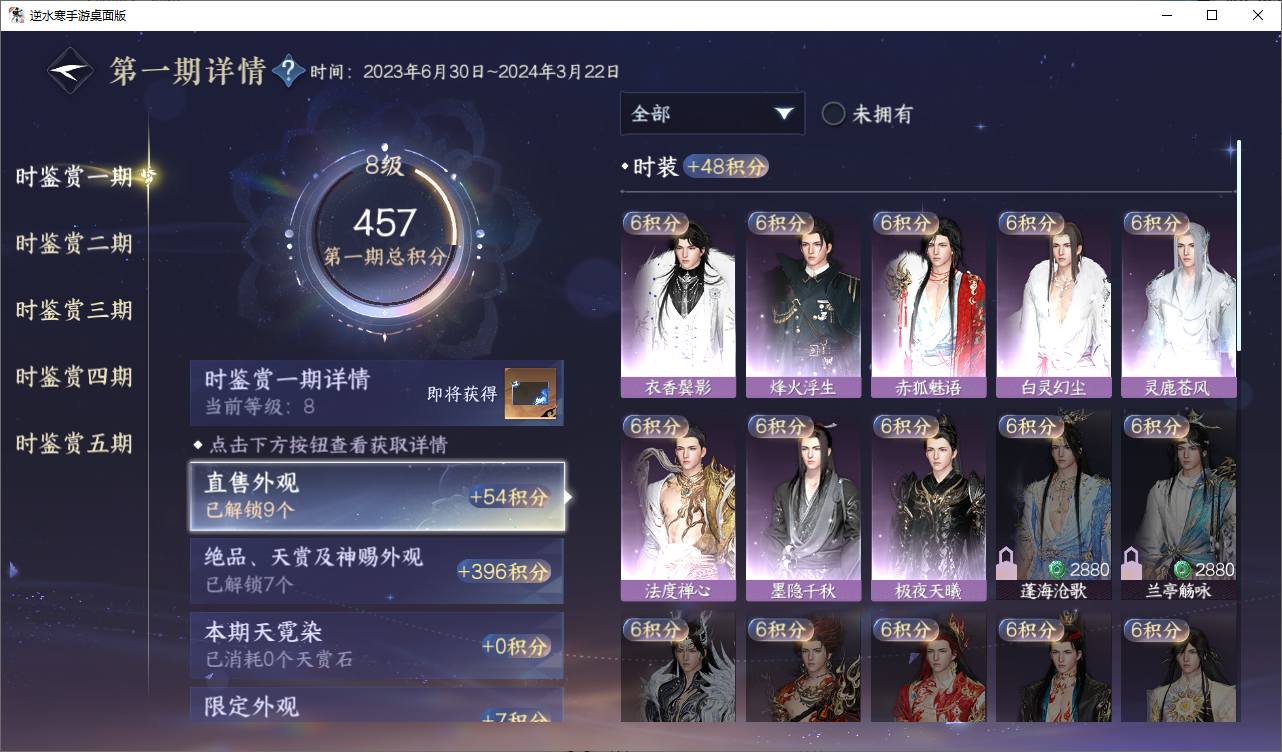Click the small arrow at left screen edge
The image size is (1282, 752).
coord(13,570)
